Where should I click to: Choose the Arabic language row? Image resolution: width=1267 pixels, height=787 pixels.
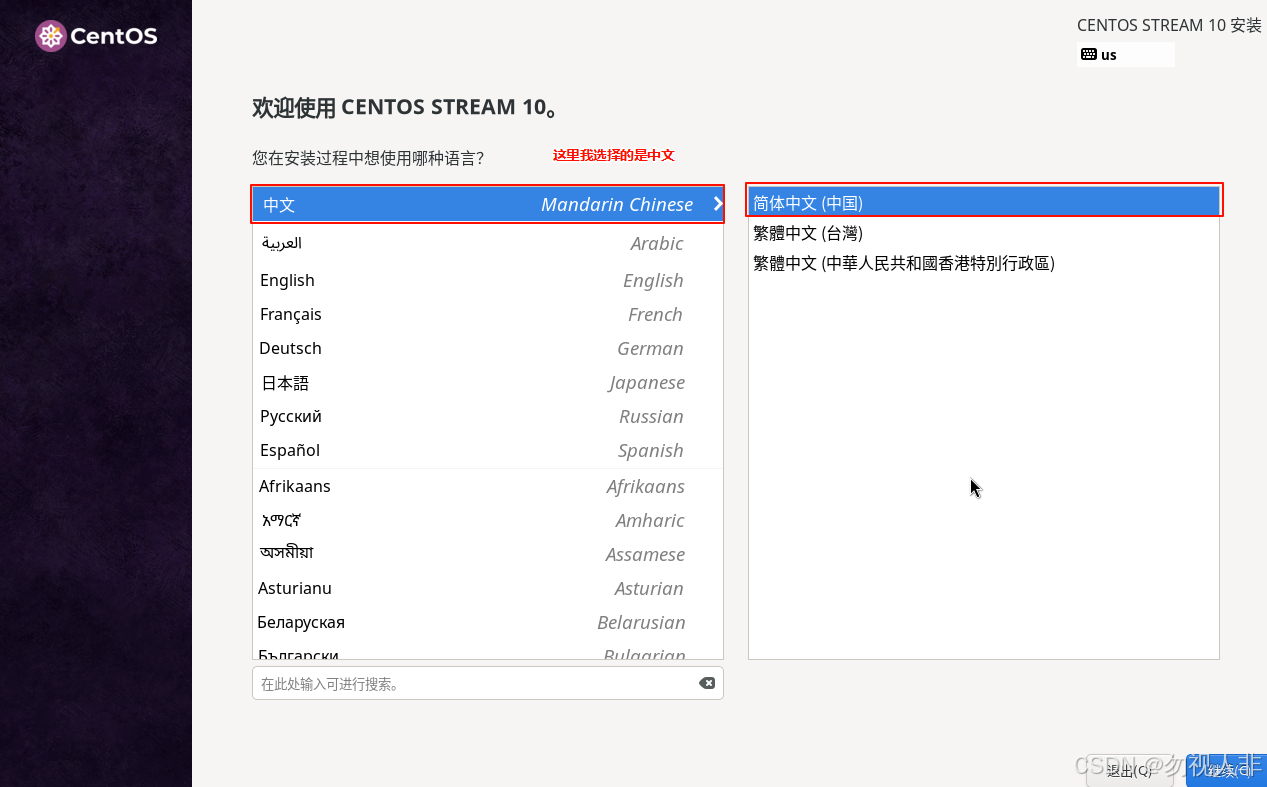[x=488, y=243]
